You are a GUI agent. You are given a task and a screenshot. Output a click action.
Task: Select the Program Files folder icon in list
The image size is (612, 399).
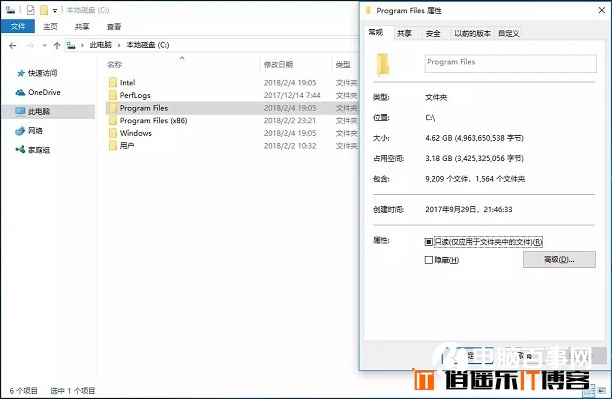tap(113, 108)
